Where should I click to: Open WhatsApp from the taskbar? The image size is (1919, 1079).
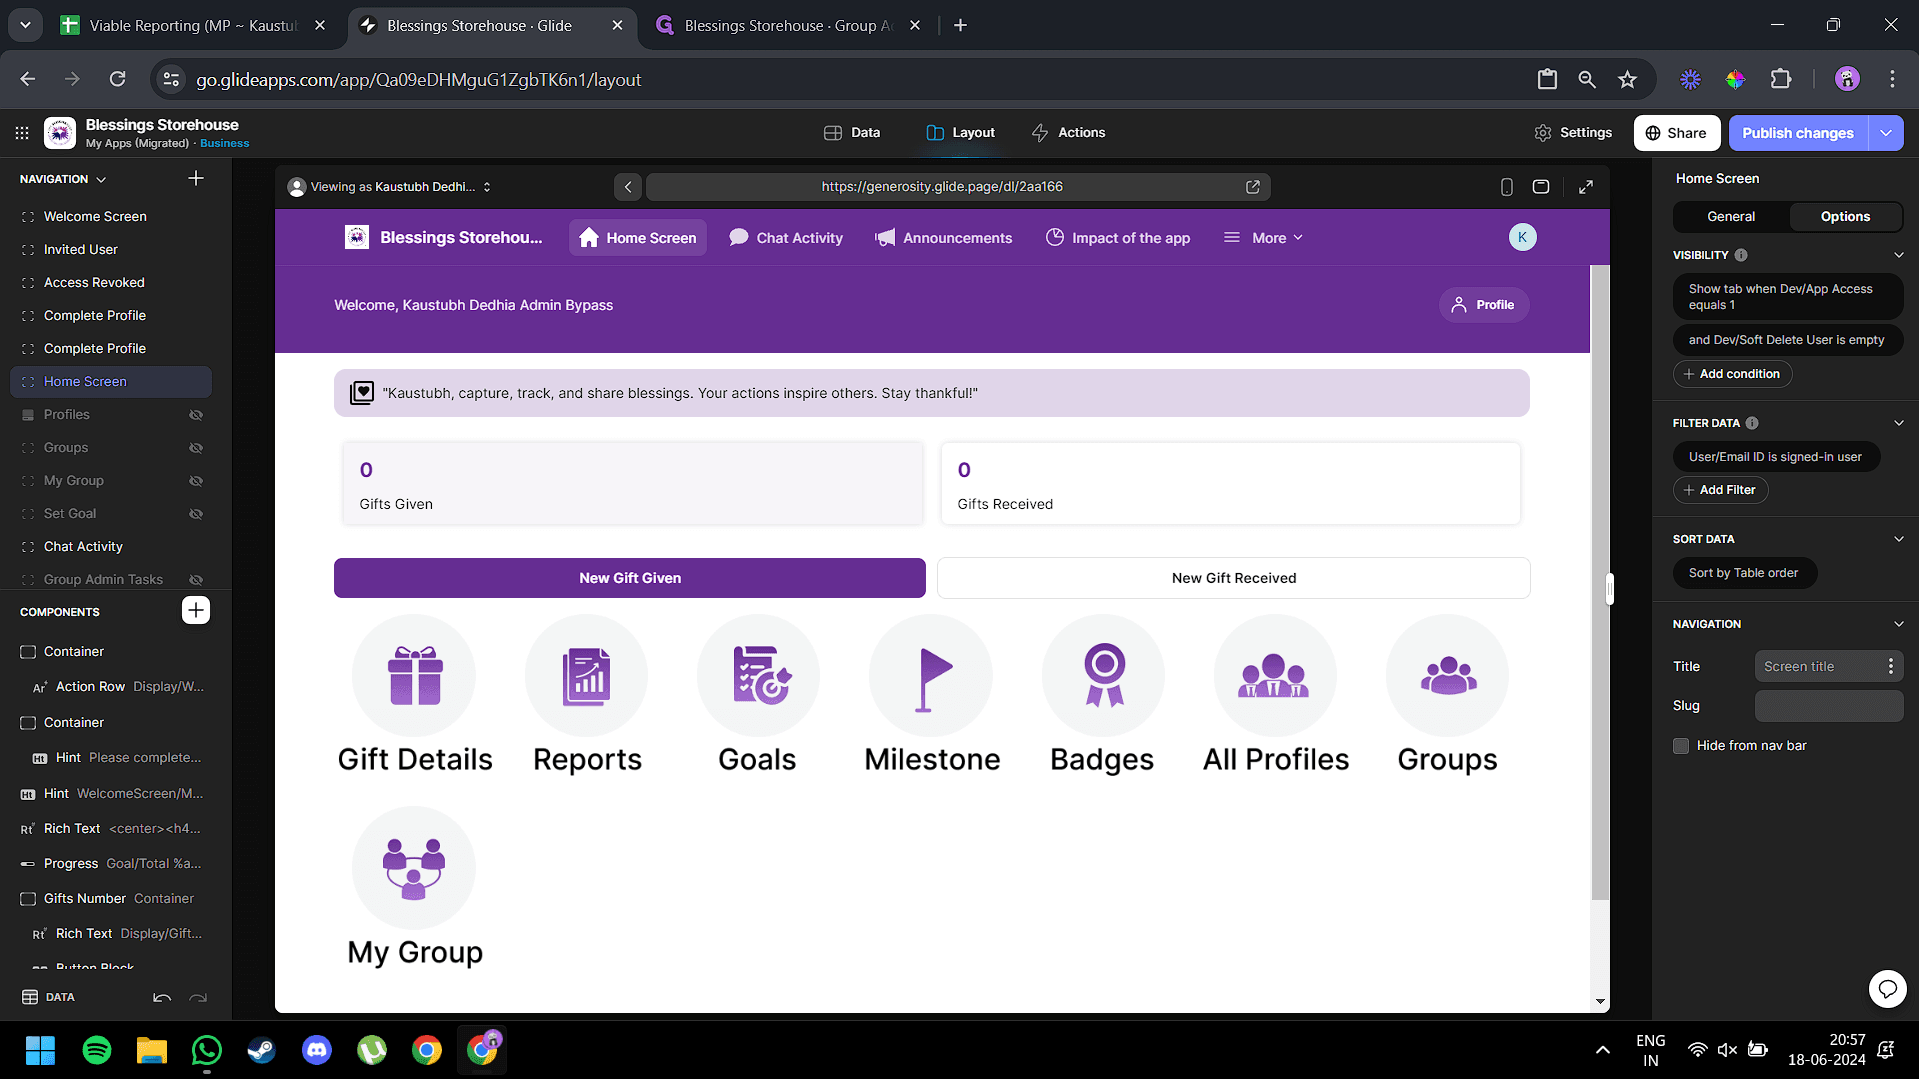207,1051
